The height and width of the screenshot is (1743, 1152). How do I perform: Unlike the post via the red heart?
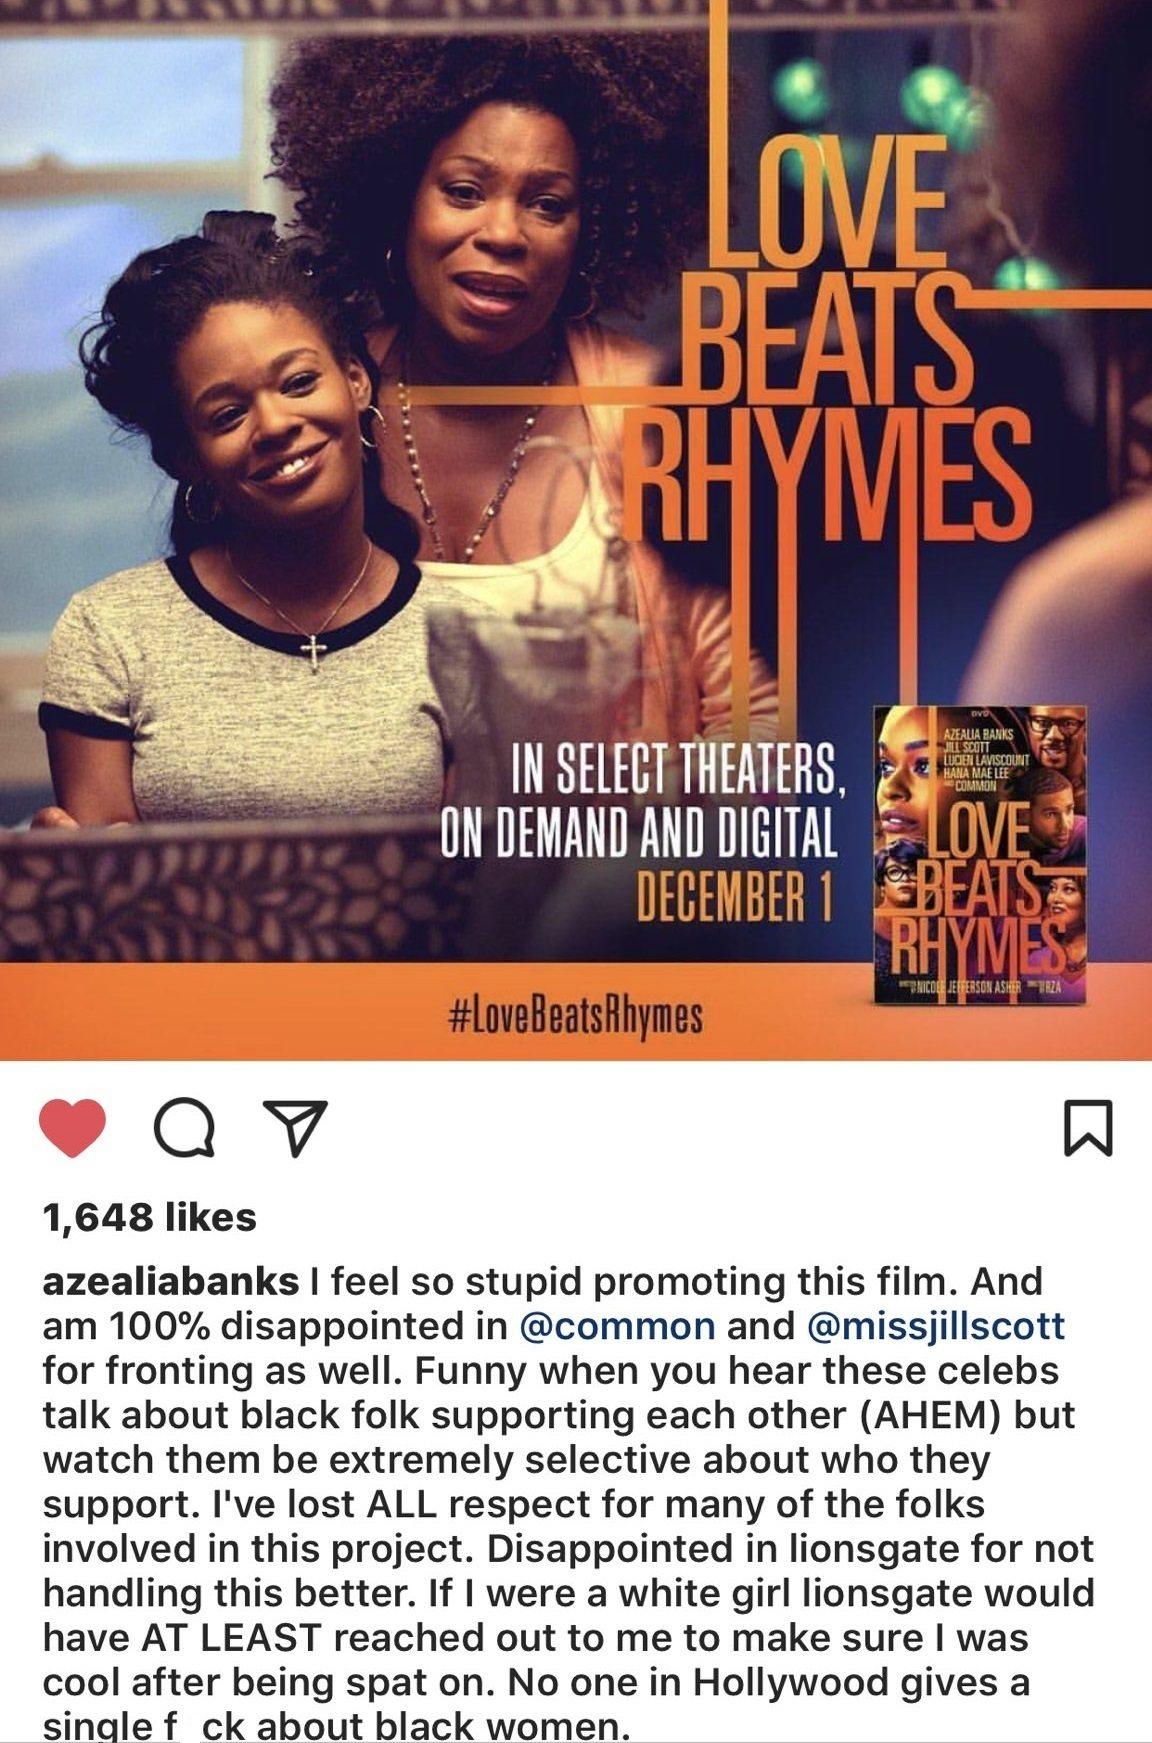tap(73, 1128)
